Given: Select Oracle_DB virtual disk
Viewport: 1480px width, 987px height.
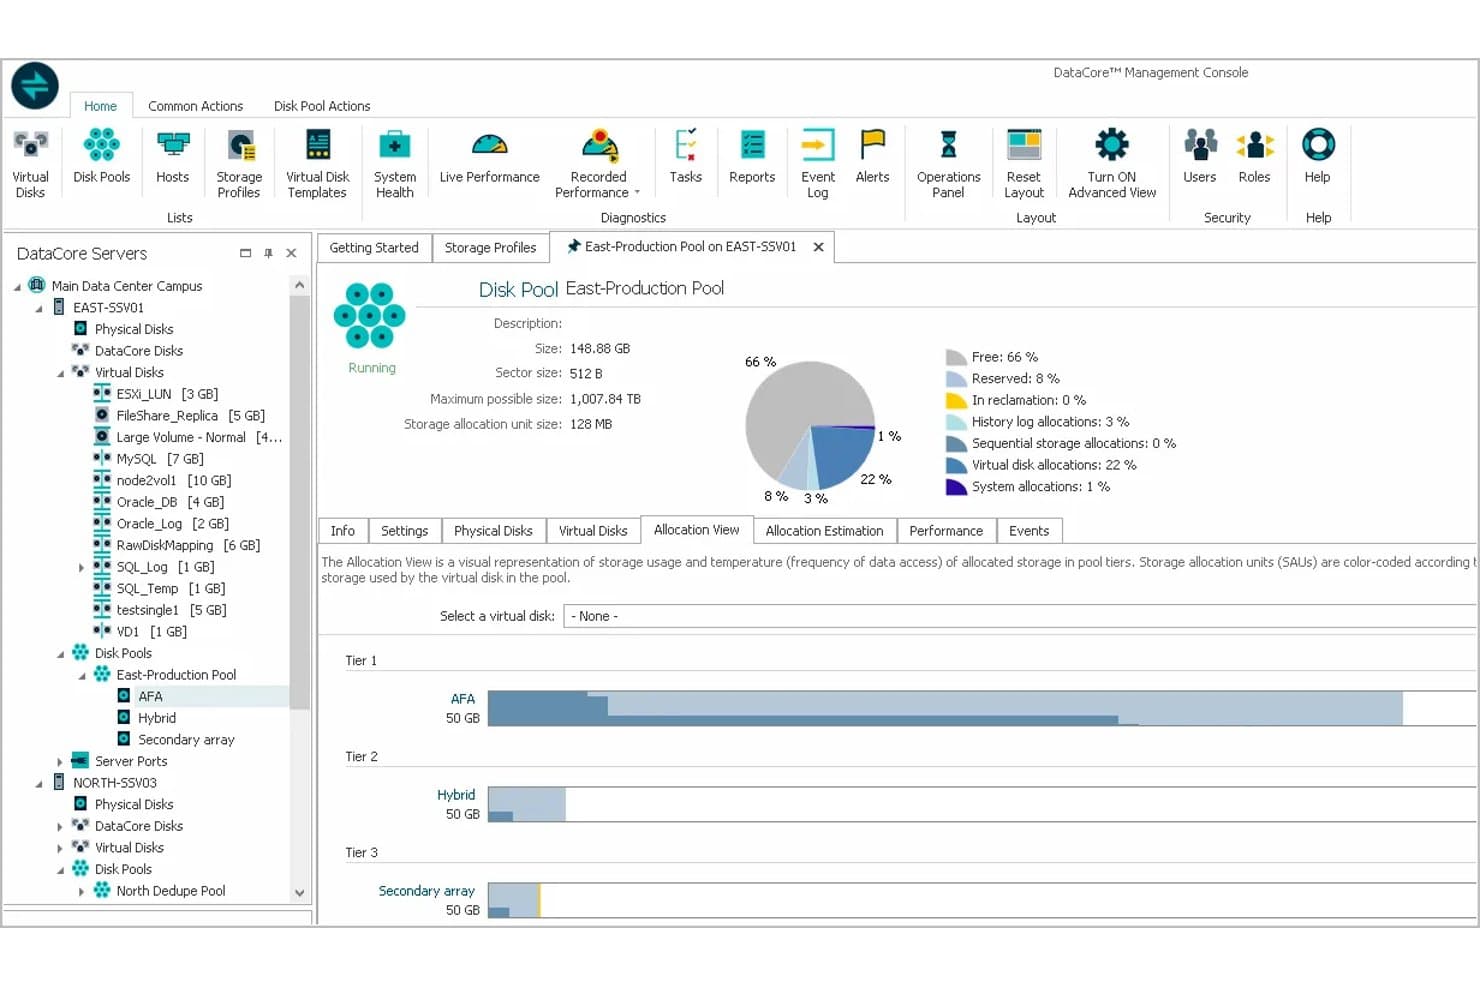Looking at the screenshot, I should (x=170, y=502).
